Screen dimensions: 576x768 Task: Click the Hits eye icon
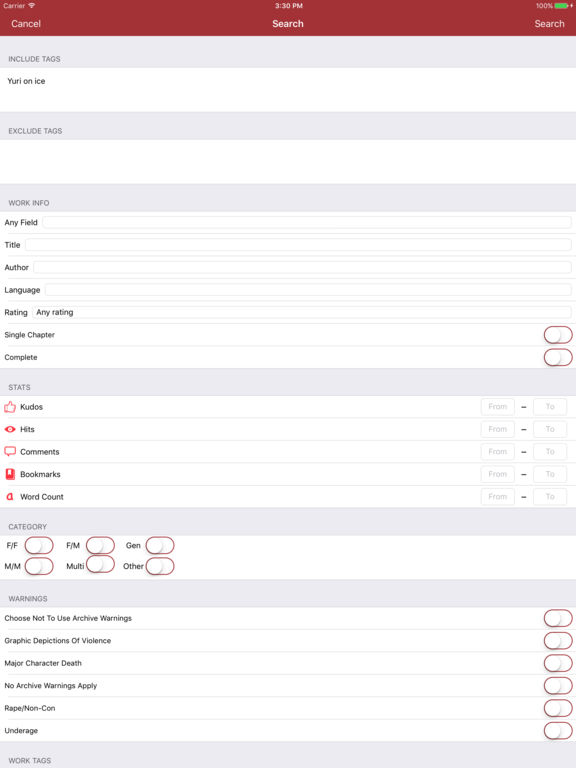point(10,429)
